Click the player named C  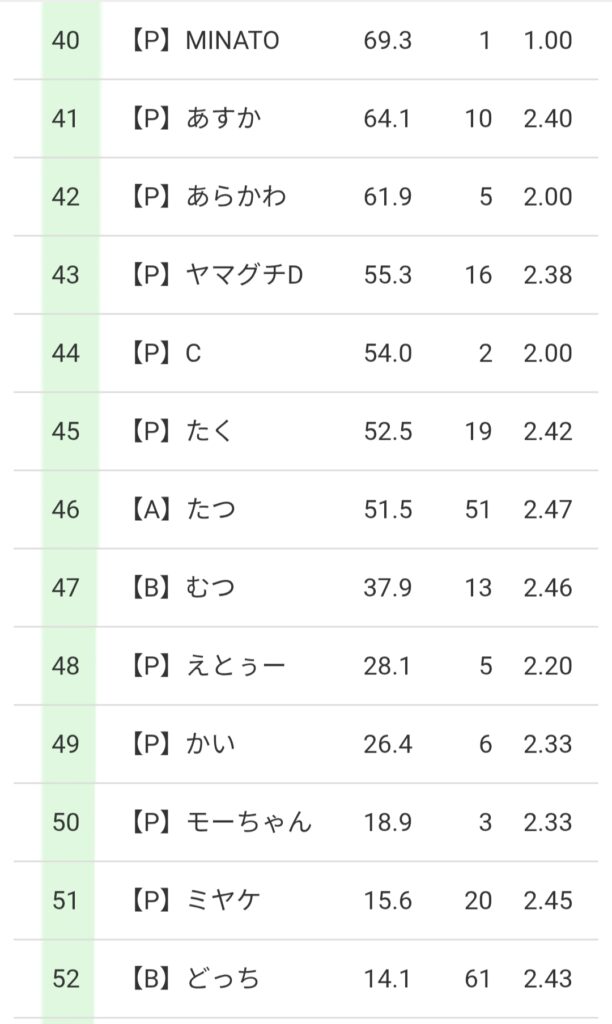coord(193,353)
